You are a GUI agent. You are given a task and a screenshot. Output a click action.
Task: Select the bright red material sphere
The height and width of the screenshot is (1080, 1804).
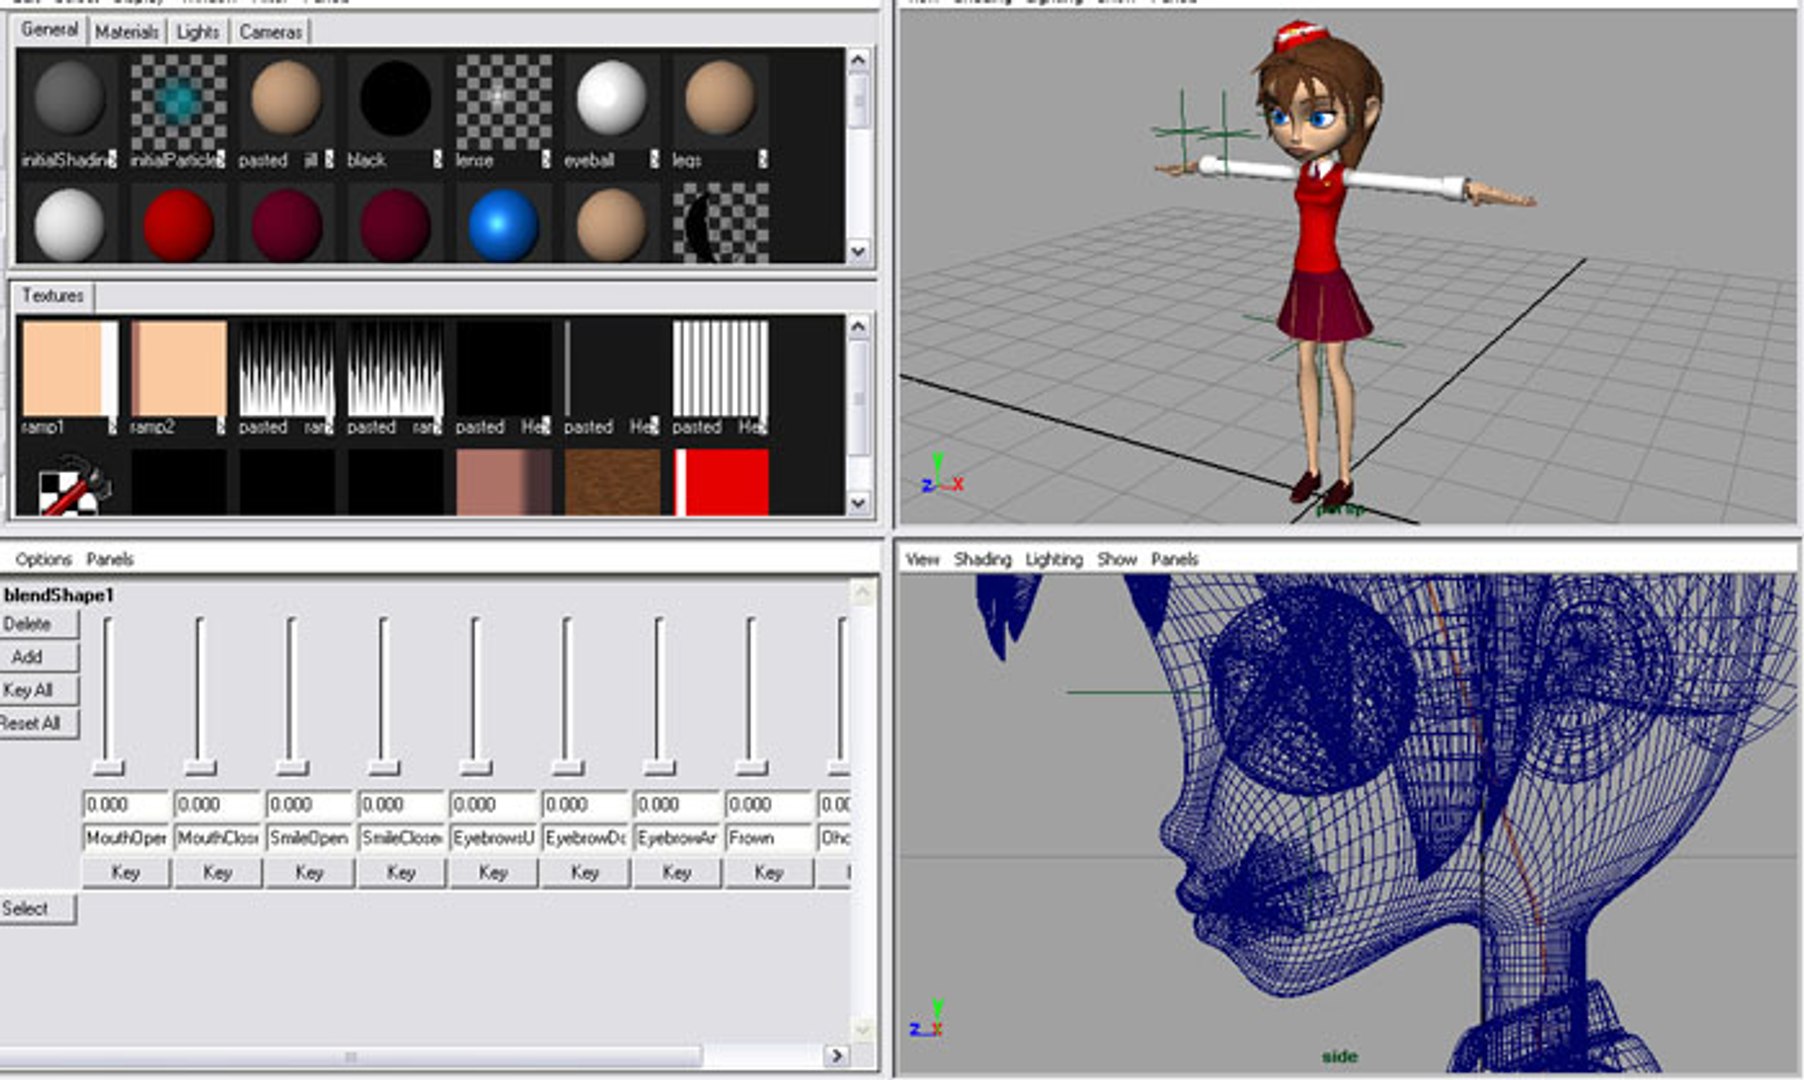pyautogui.click(x=178, y=225)
